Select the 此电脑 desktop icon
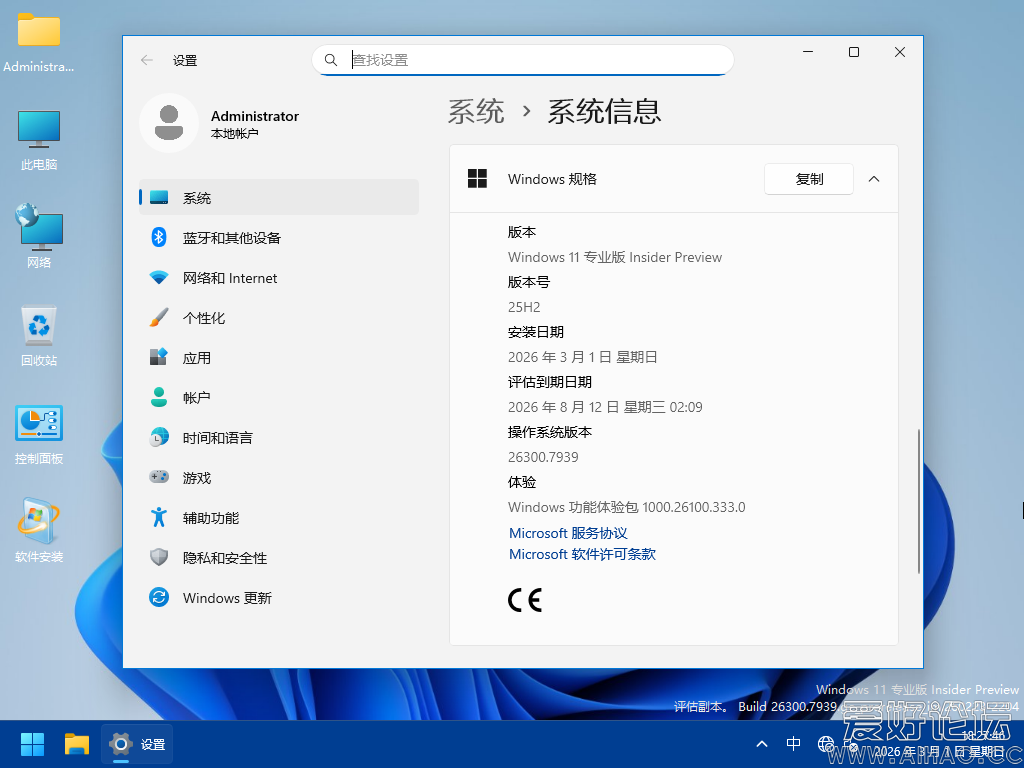The height and width of the screenshot is (768, 1024). (x=39, y=140)
